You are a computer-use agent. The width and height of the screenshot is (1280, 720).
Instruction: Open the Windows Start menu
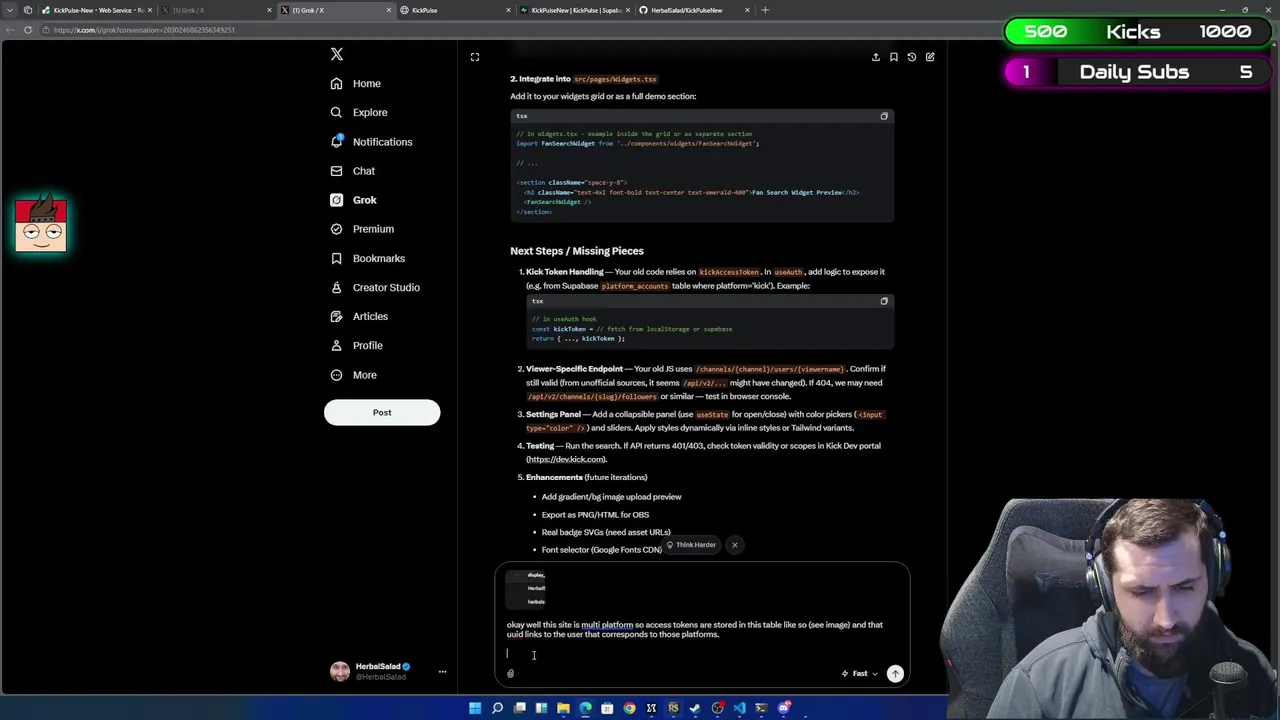pyautogui.click(x=475, y=708)
